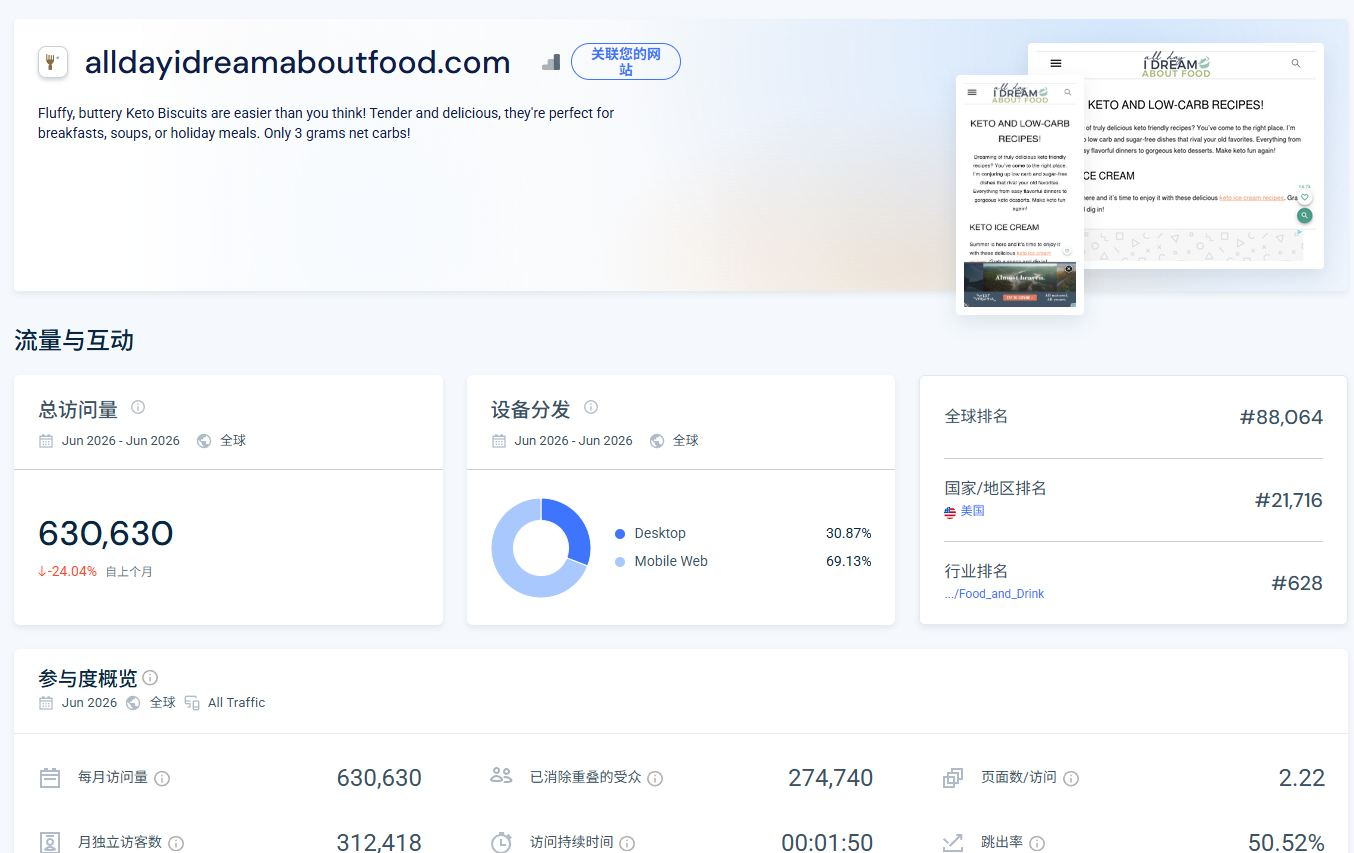Viewport: 1354px width, 853px height.
Task: Click the deduplicated audience value 274,740
Action: (831, 778)
